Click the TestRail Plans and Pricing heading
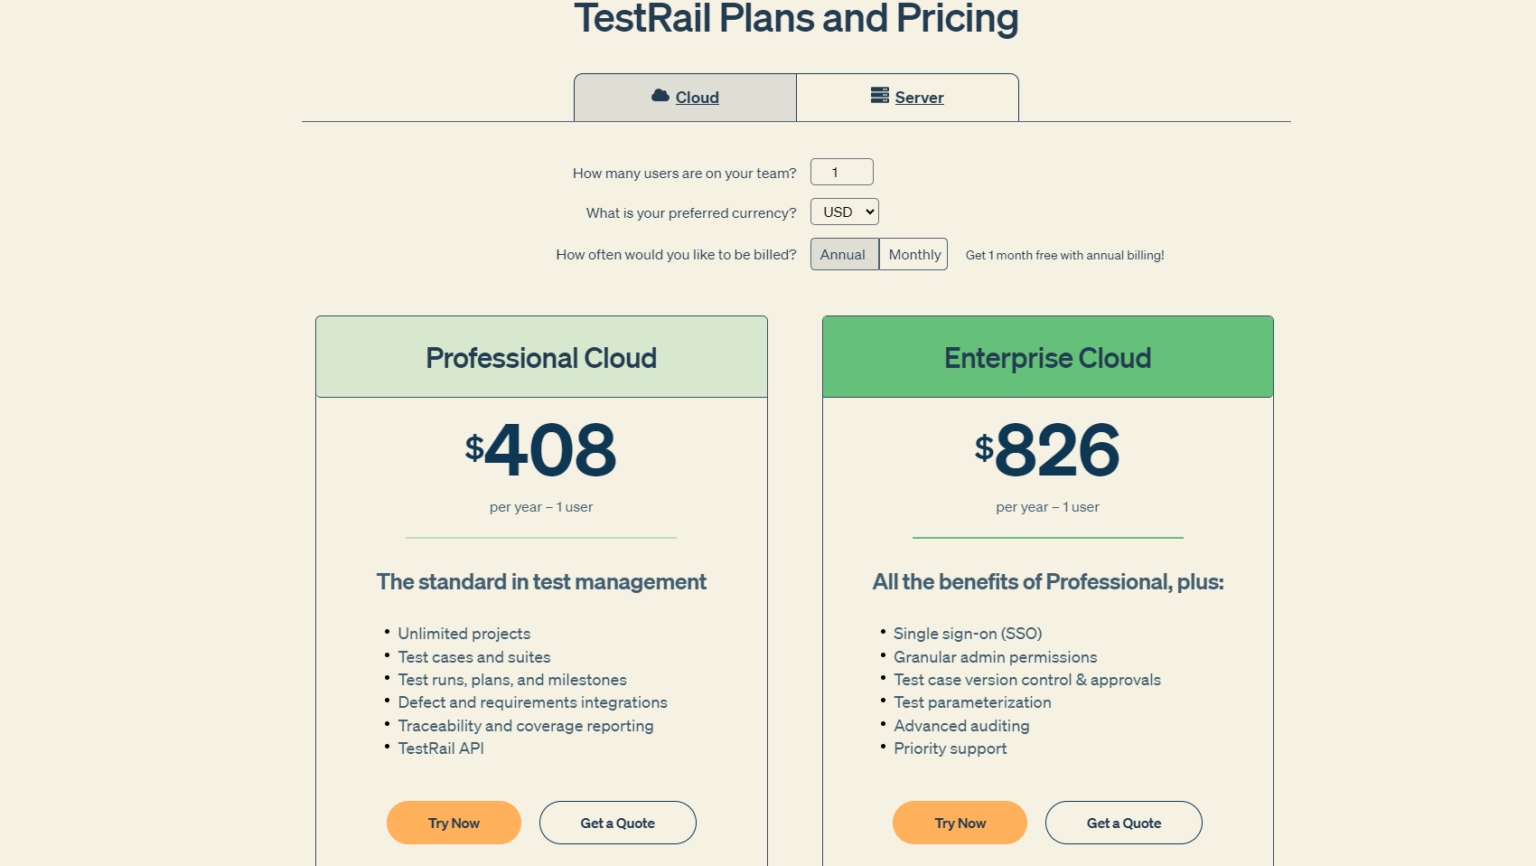This screenshot has width=1536, height=866. point(796,19)
